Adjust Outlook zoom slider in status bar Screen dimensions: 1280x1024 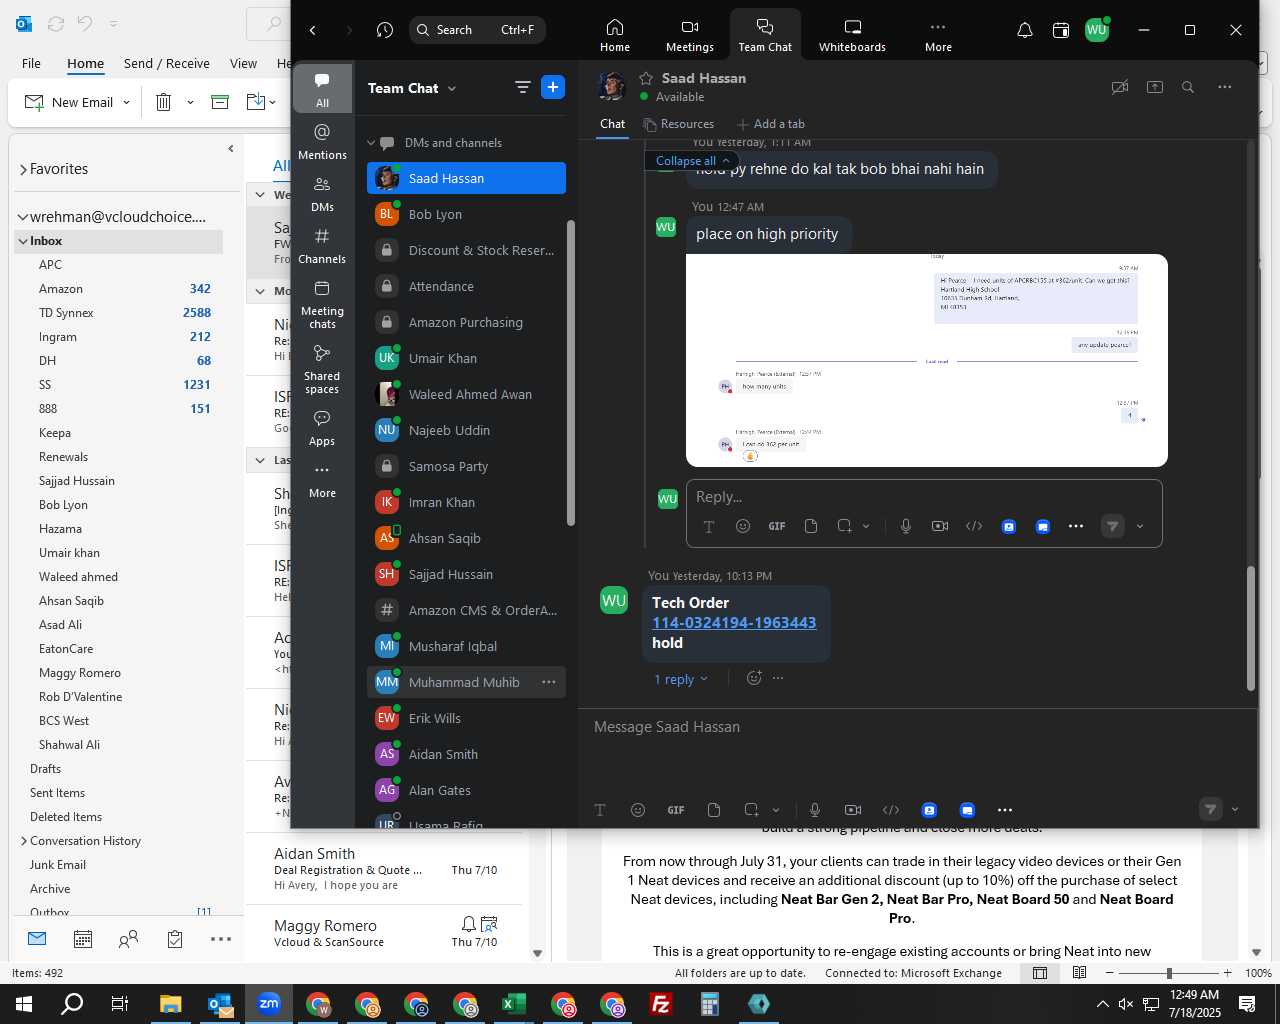coord(1169,973)
